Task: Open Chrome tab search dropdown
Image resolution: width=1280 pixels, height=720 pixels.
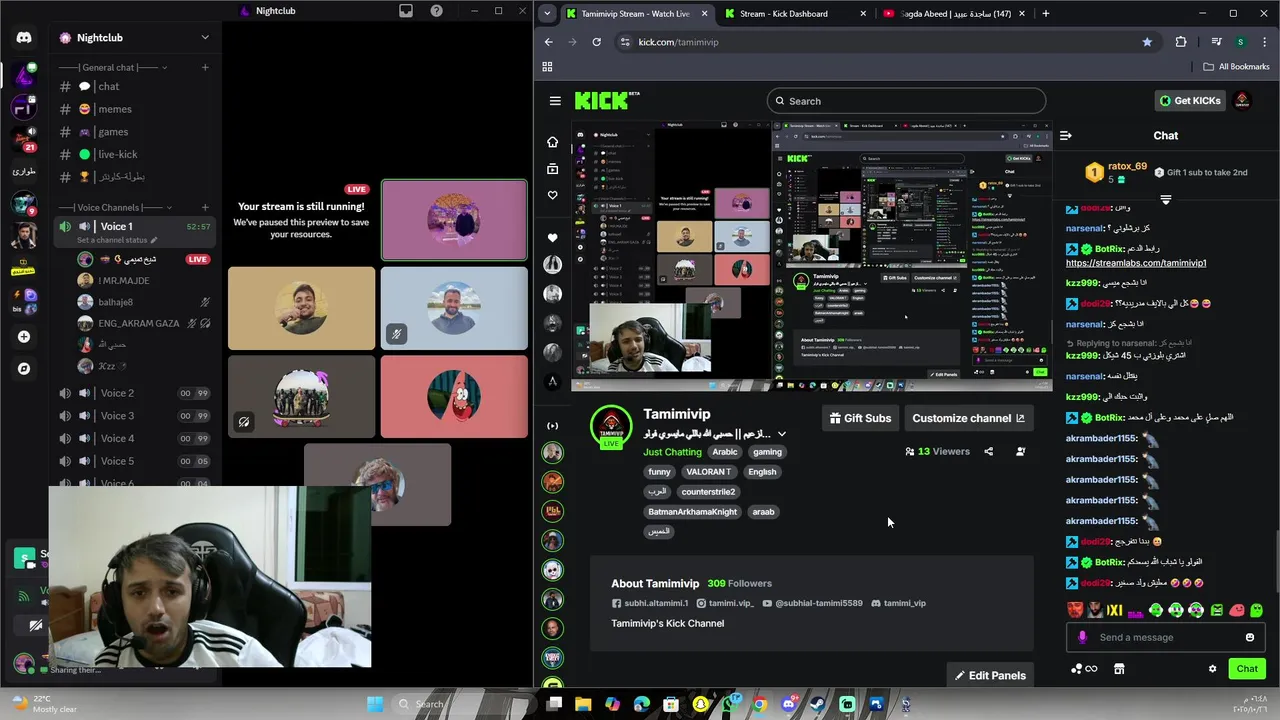Action: click(546, 13)
